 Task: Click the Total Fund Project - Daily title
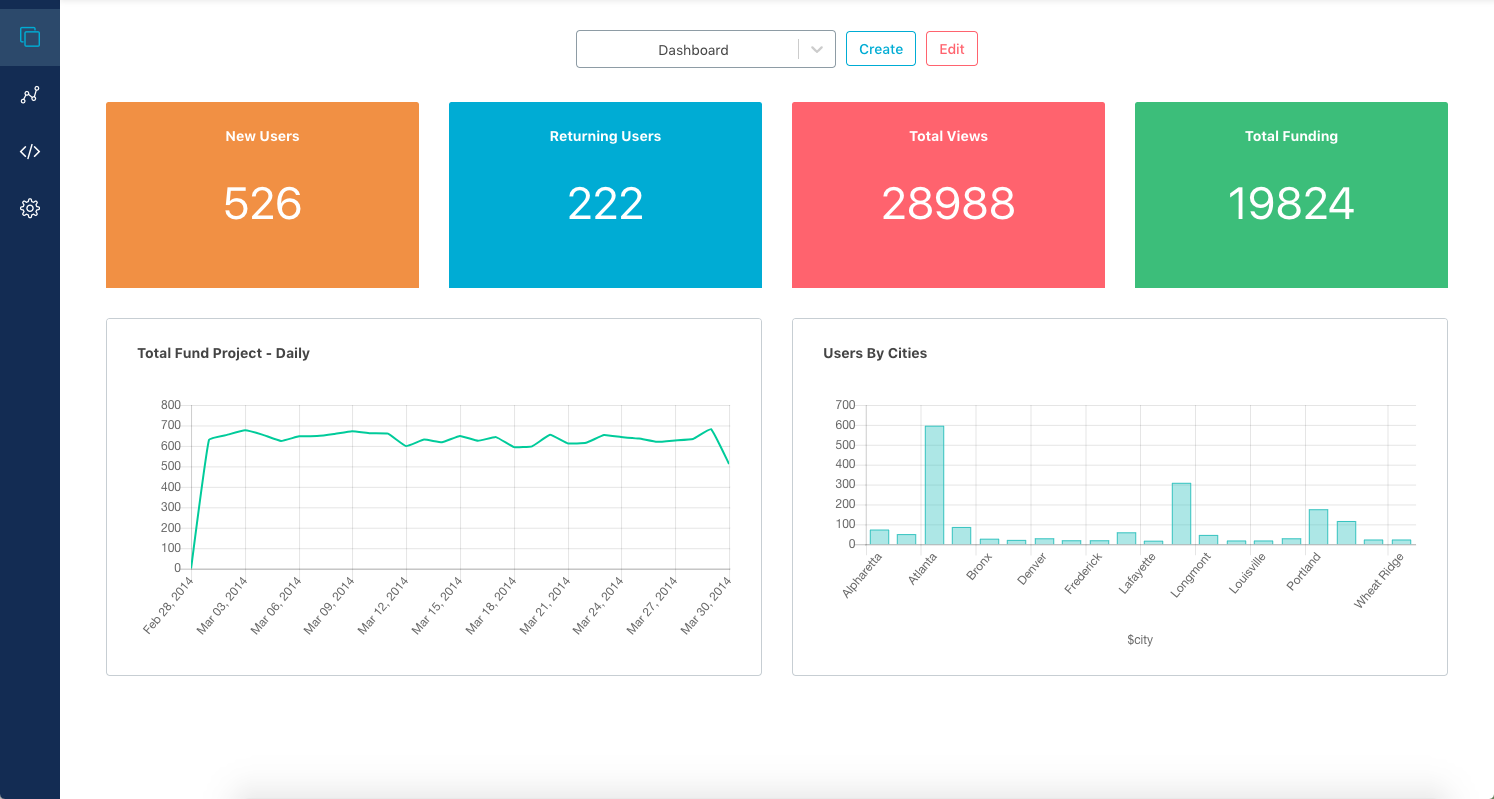(223, 353)
